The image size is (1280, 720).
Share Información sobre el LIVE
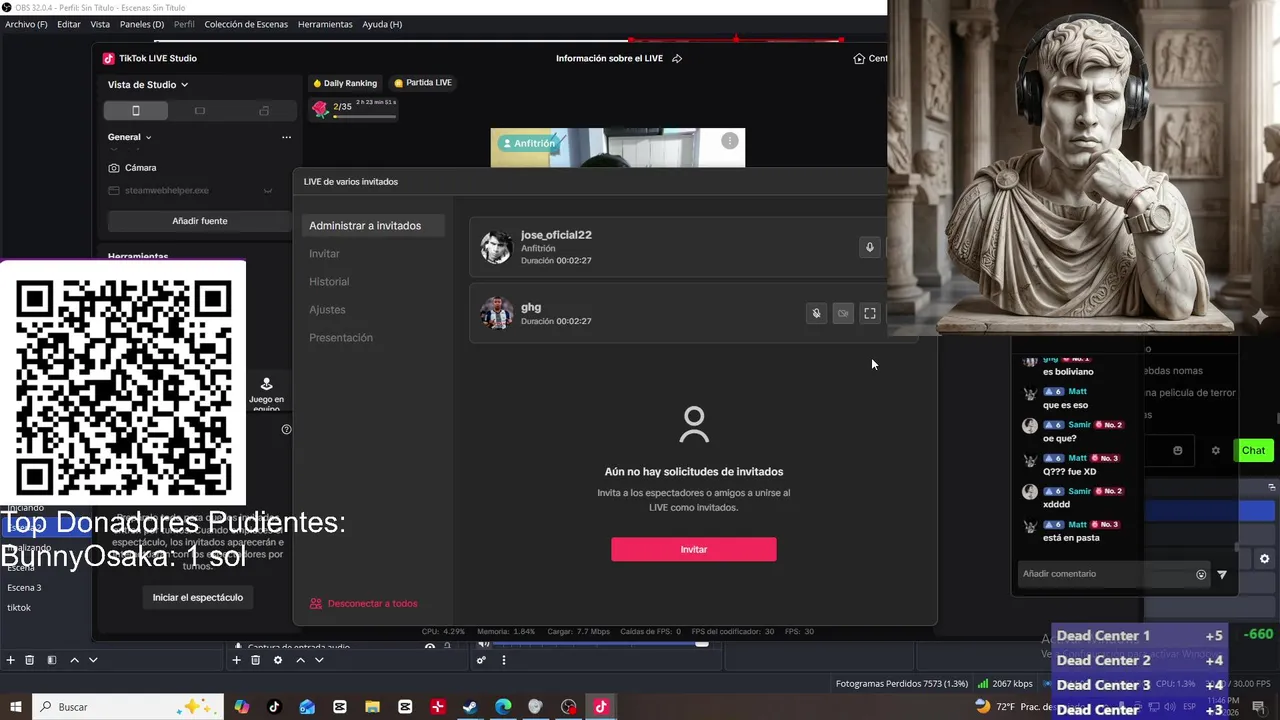pos(677,58)
